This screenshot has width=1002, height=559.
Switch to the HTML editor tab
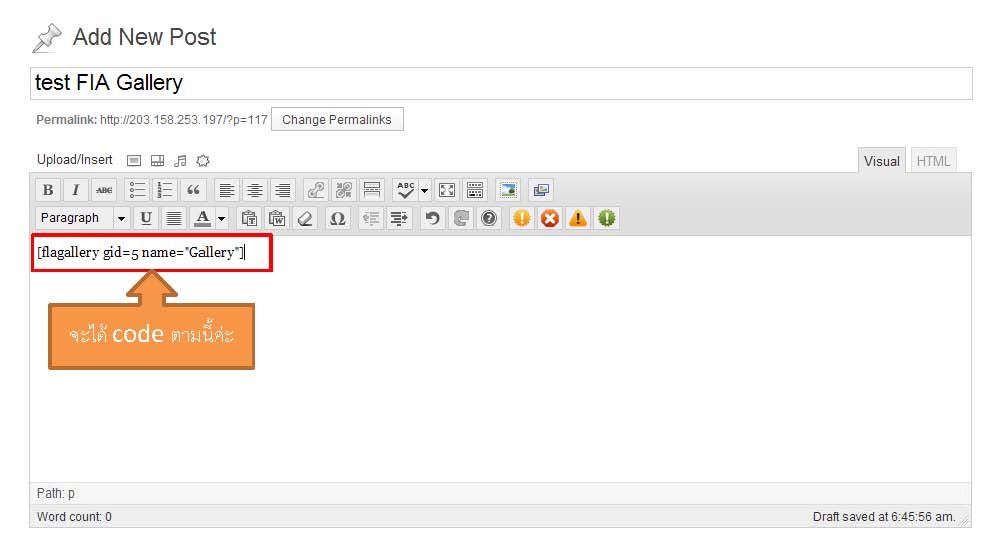pyautogui.click(x=933, y=161)
